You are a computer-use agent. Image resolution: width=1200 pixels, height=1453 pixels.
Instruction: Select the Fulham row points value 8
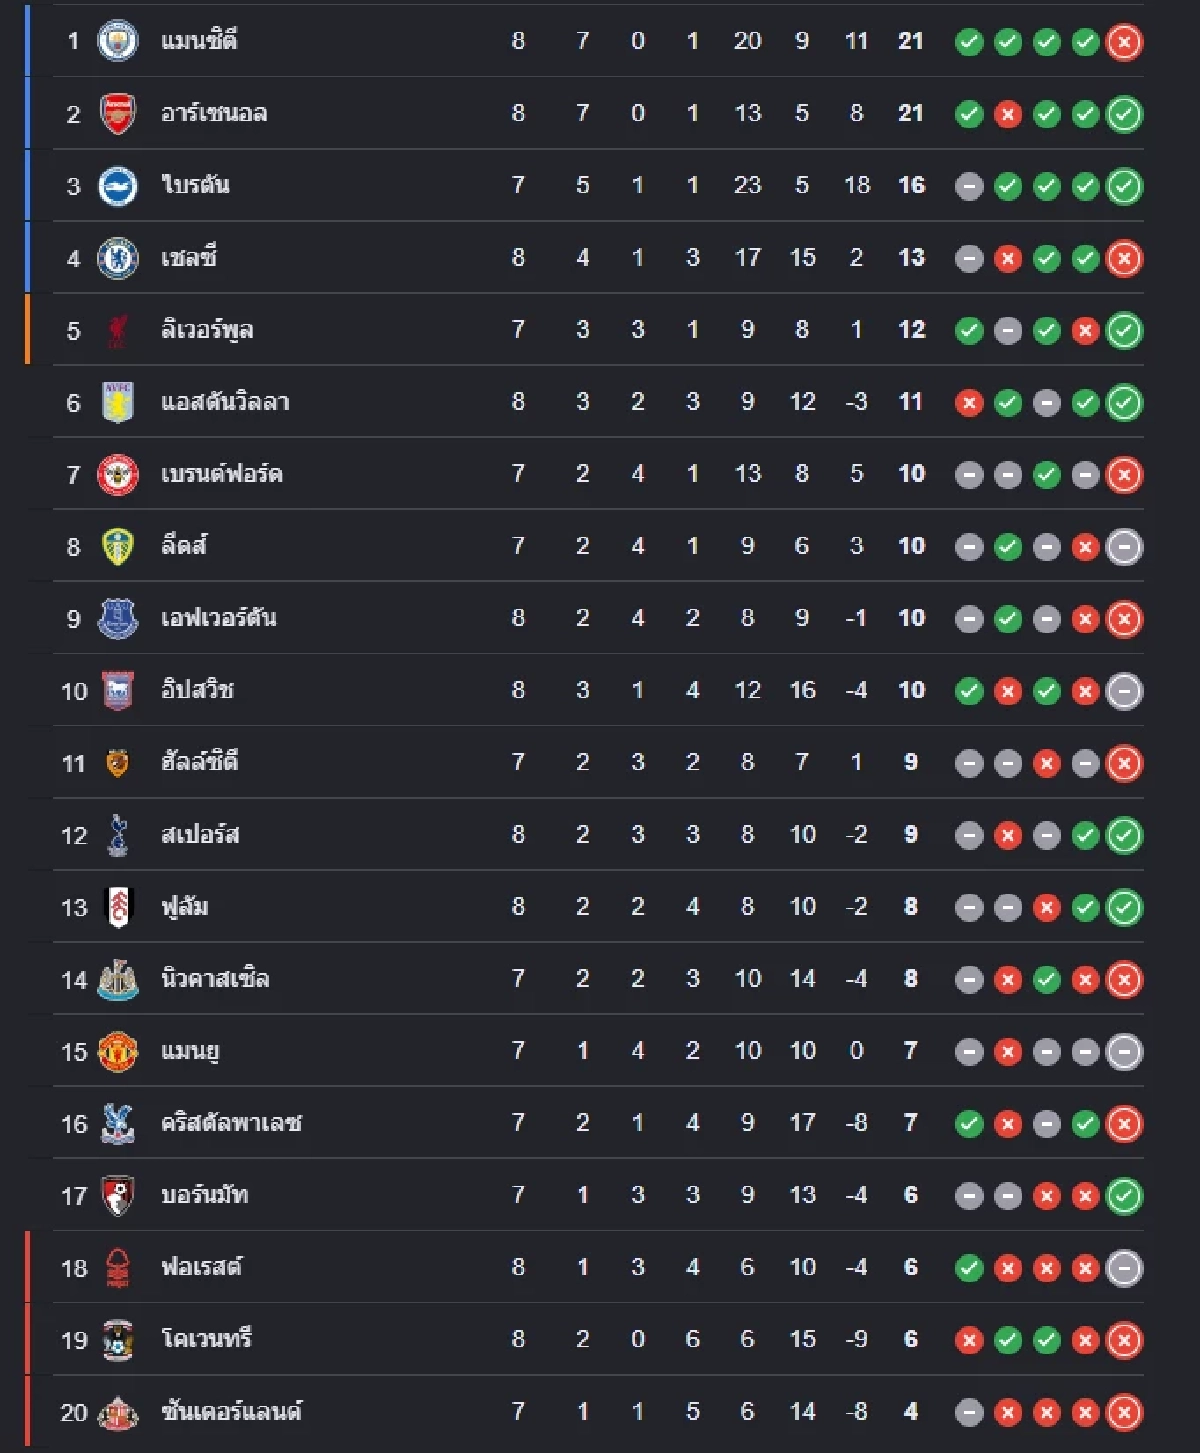(910, 907)
